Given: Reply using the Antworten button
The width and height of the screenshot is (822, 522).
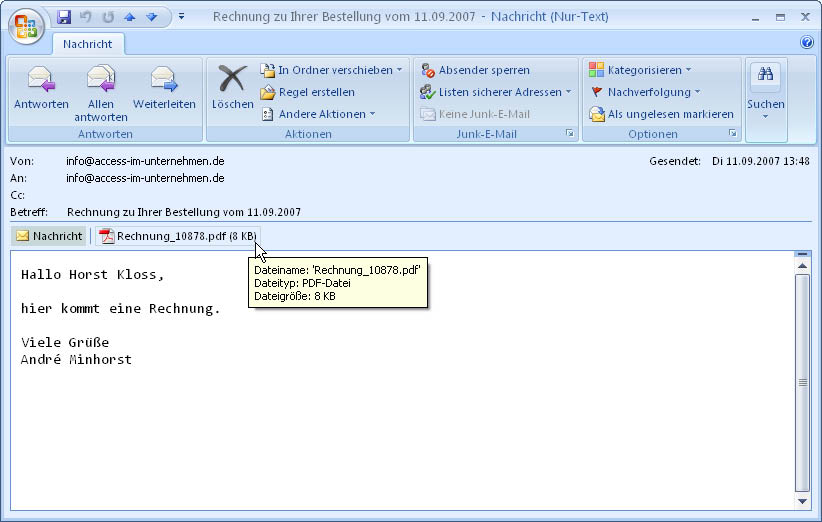Looking at the screenshot, I should (x=41, y=89).
